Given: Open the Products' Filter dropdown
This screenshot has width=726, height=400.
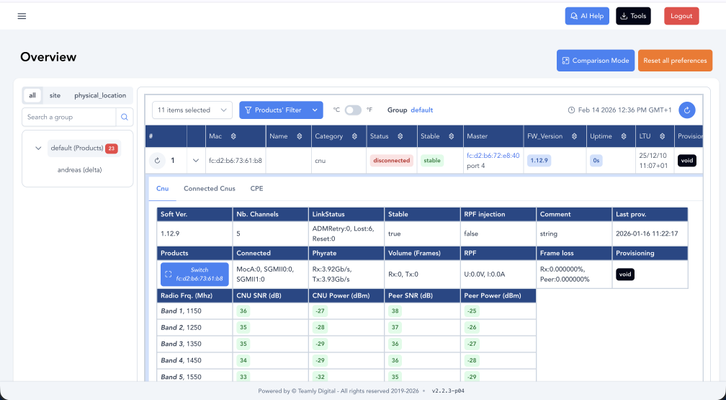Looking at the screenshot, I should (x=281, y=110).
